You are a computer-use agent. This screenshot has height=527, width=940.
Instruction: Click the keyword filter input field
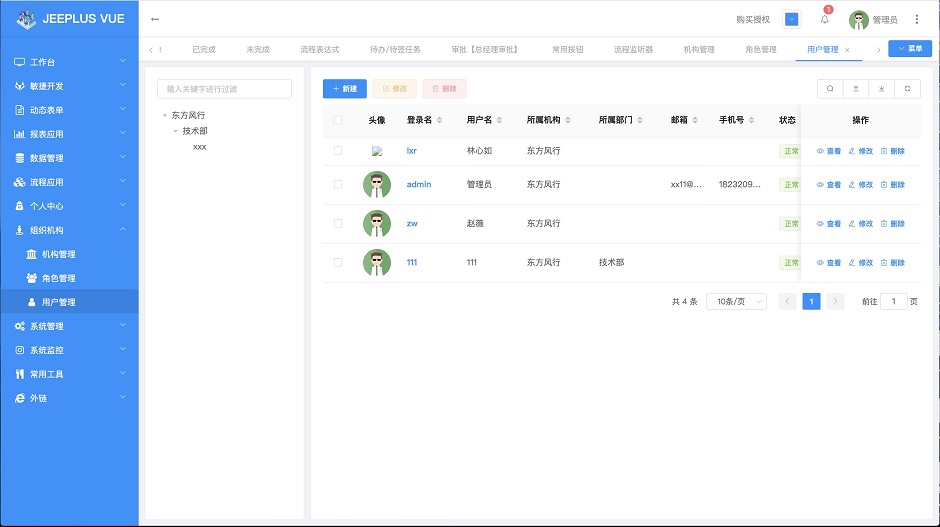pos(224,89)
